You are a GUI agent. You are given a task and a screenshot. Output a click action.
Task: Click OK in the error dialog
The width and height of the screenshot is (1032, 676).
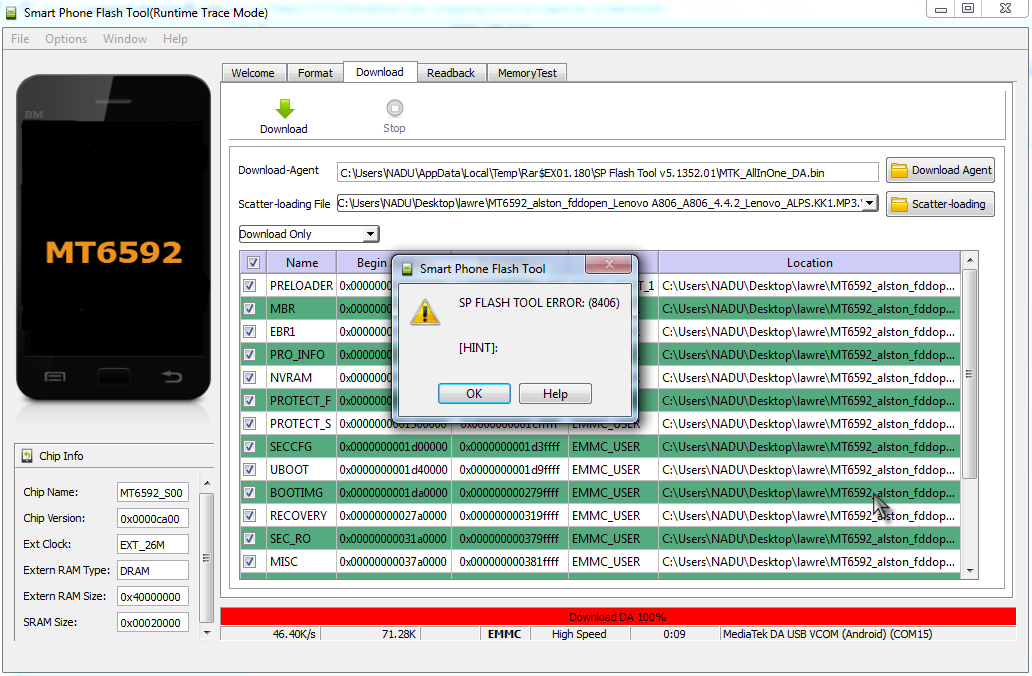click(474, 394)
